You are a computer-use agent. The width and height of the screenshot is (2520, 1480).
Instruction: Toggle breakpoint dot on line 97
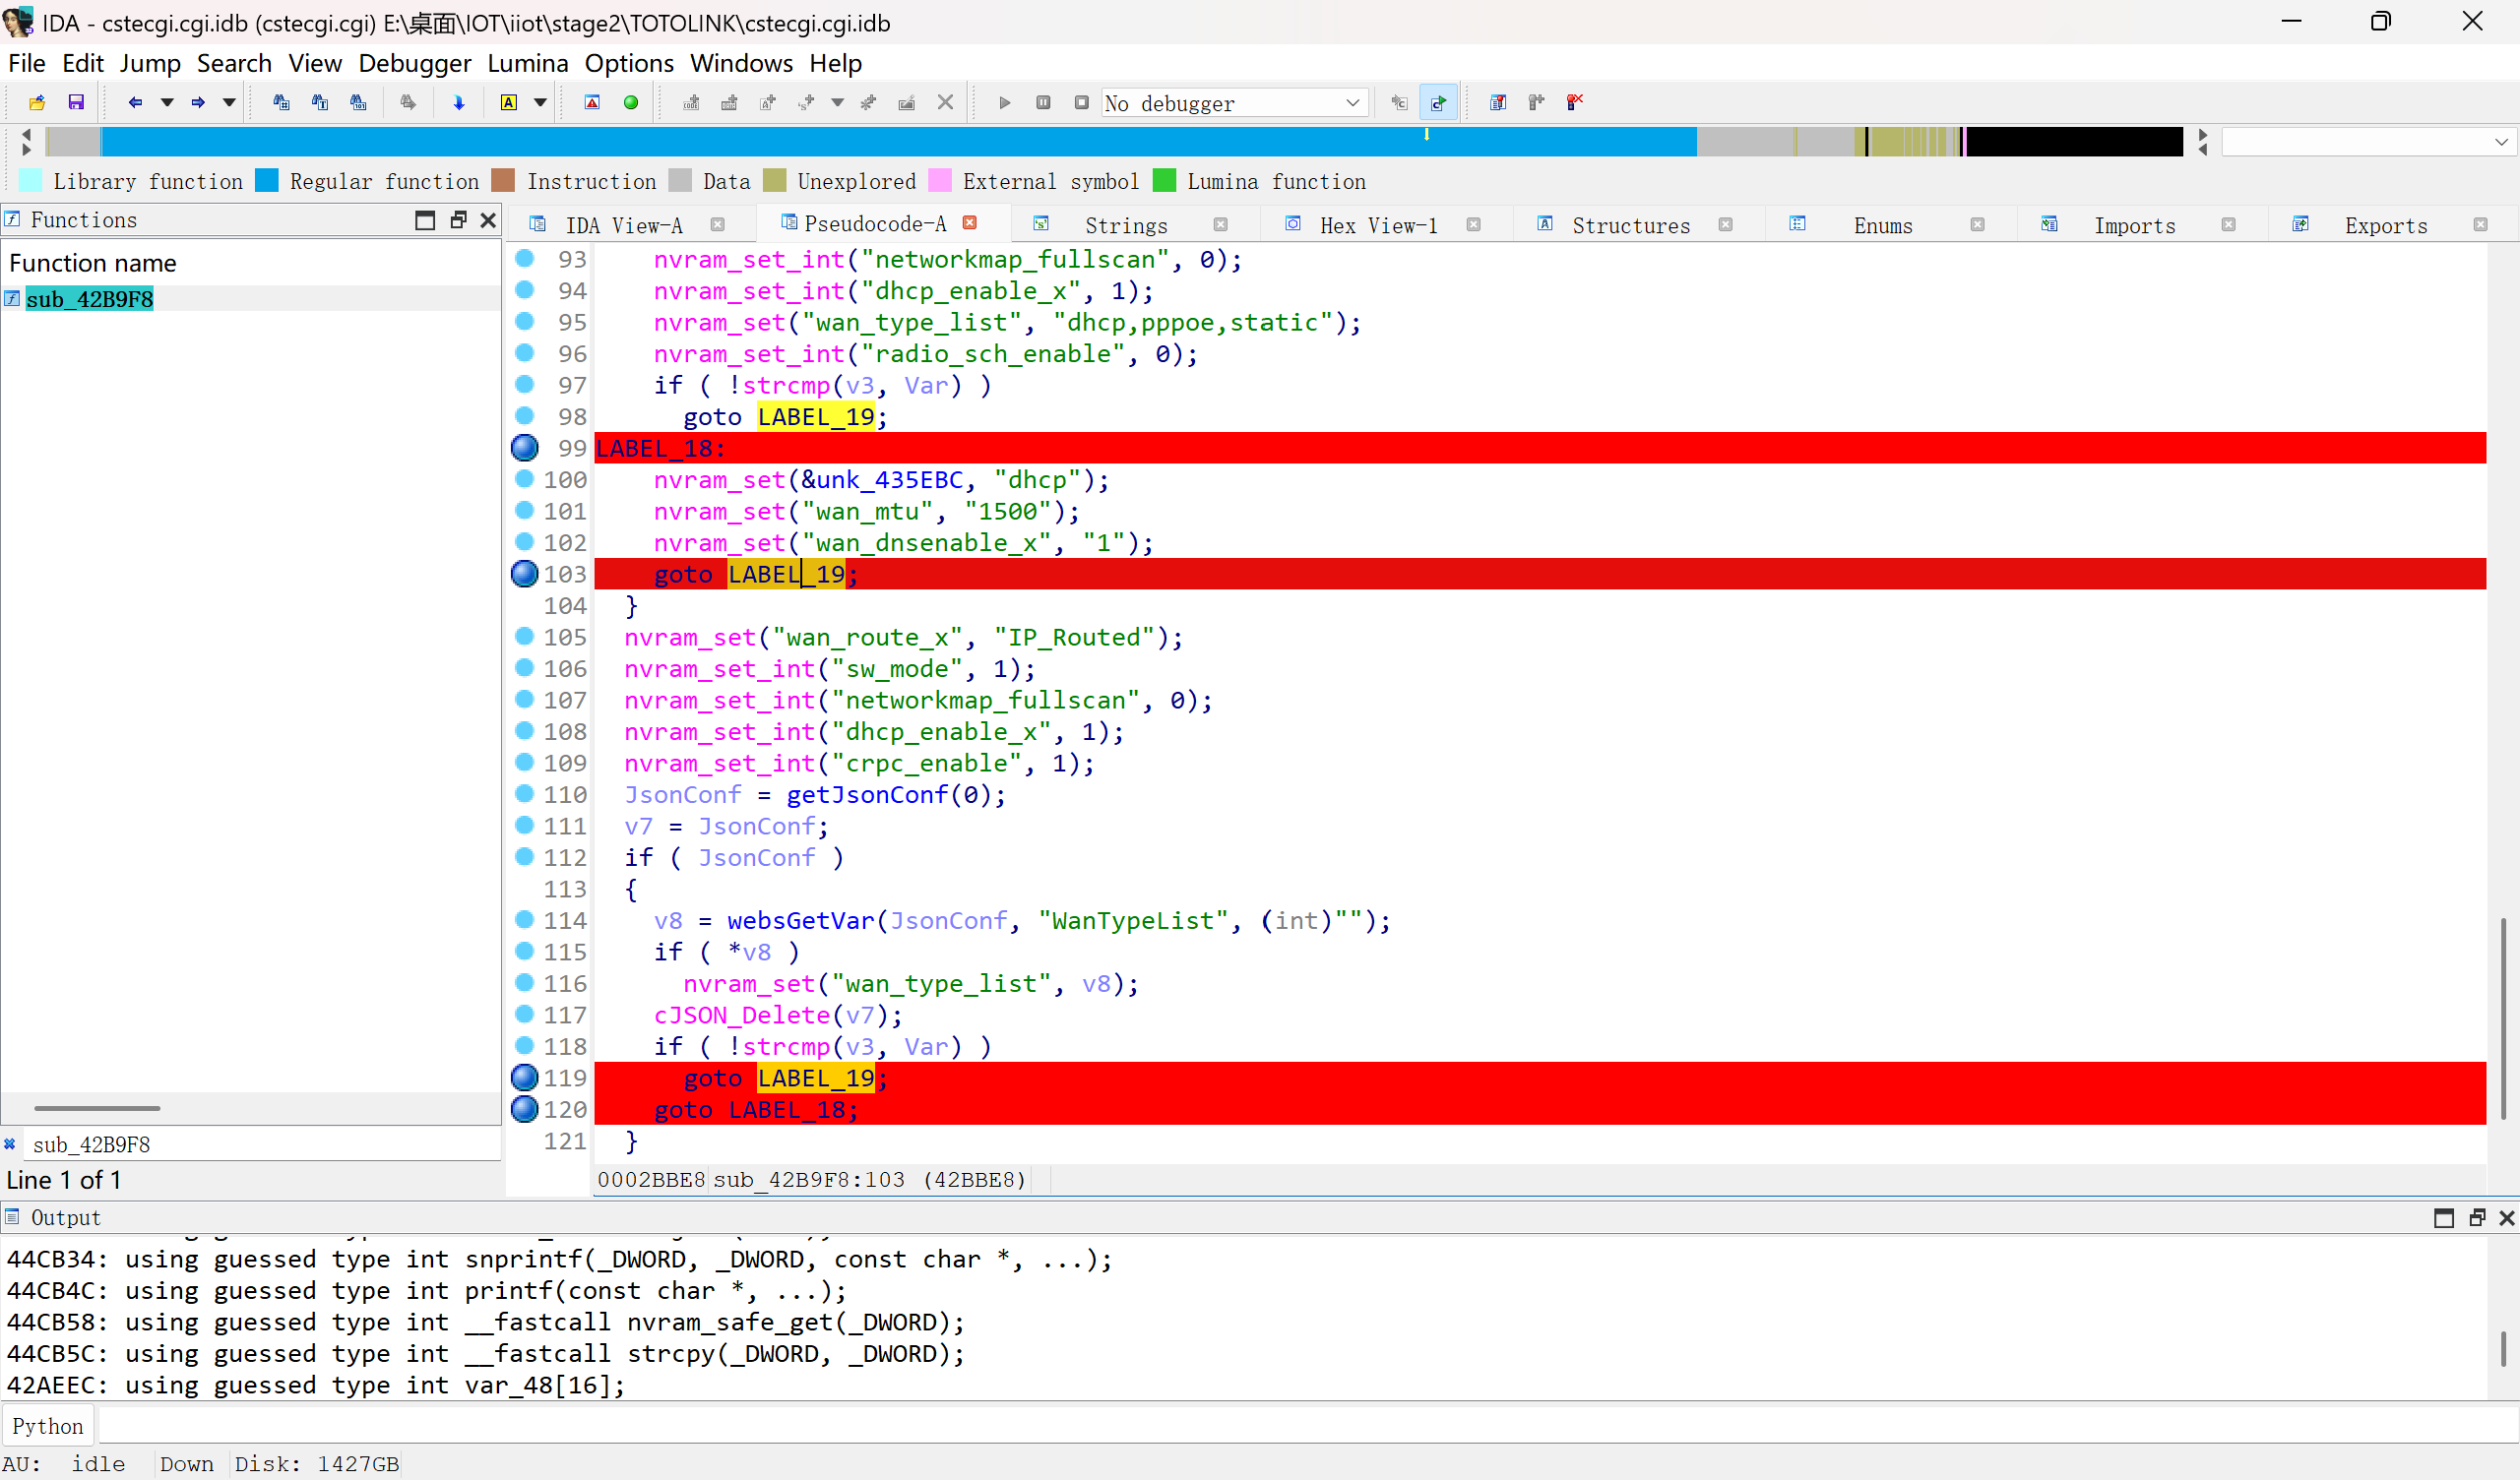[x=525, y=384]
